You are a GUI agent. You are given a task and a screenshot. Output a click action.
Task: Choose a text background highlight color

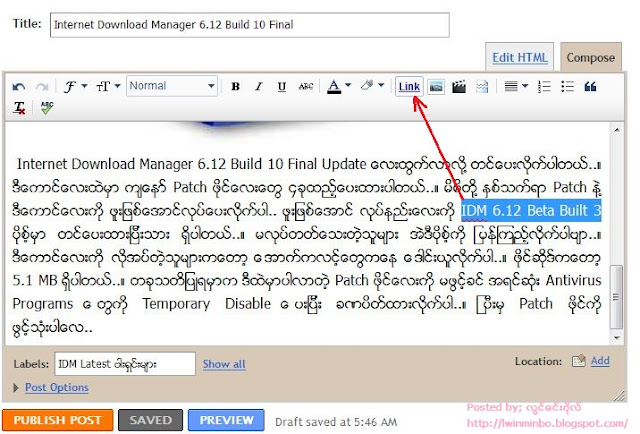pyautogui.click(x=367, y=86)
